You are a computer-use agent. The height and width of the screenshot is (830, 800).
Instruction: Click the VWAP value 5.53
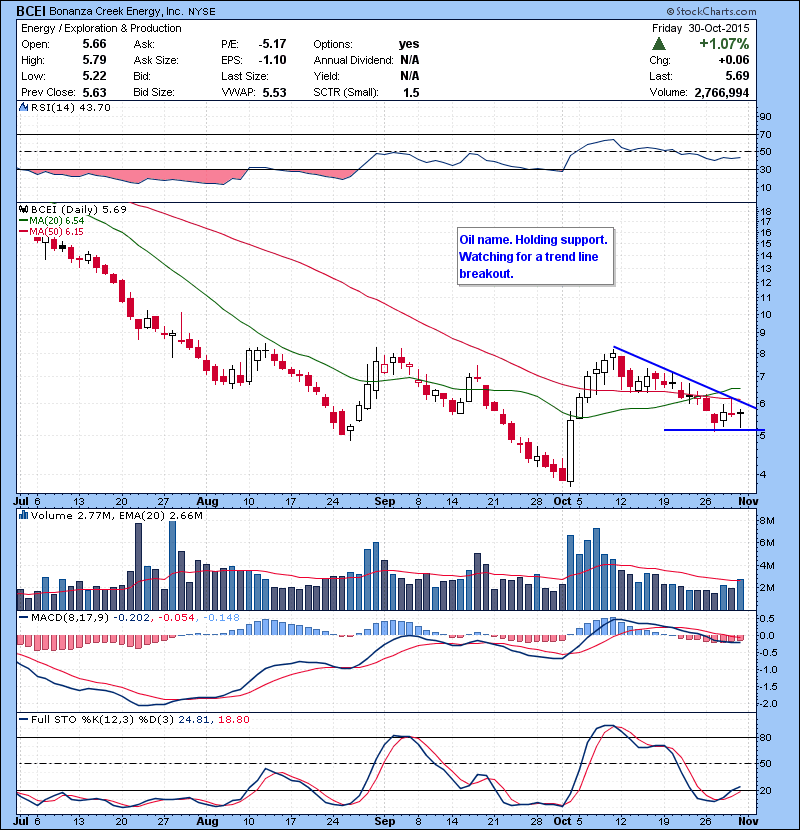click(274, 92)
